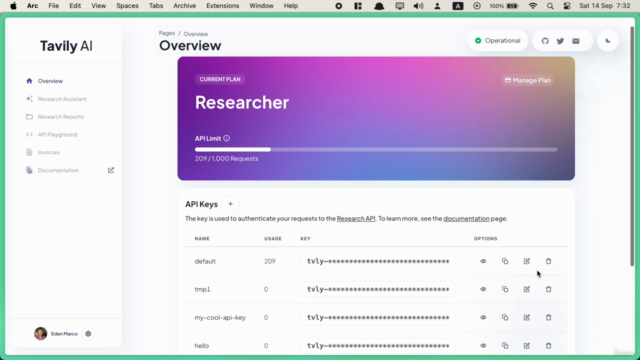Click '209 / 1,000 Requests' text

[227, 158]
